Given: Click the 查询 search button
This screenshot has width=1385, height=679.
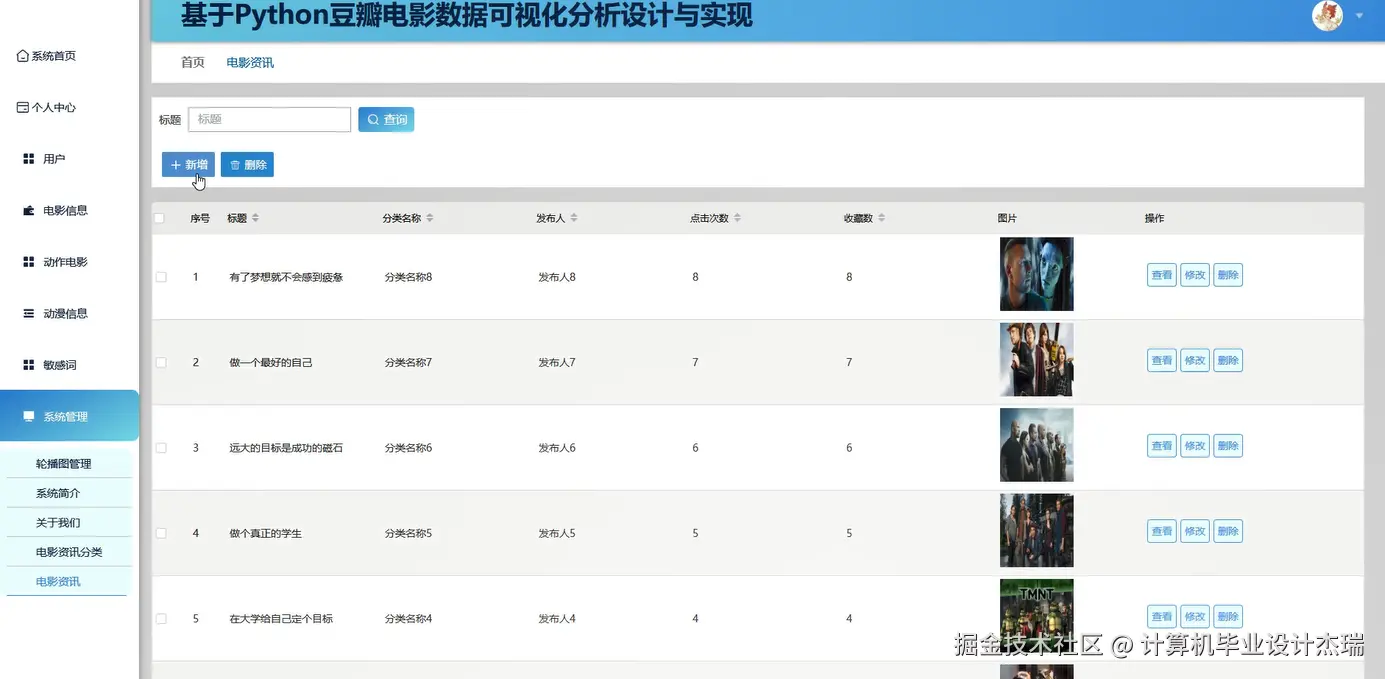Looking at the screenshot, I should [x=386, y=119].
